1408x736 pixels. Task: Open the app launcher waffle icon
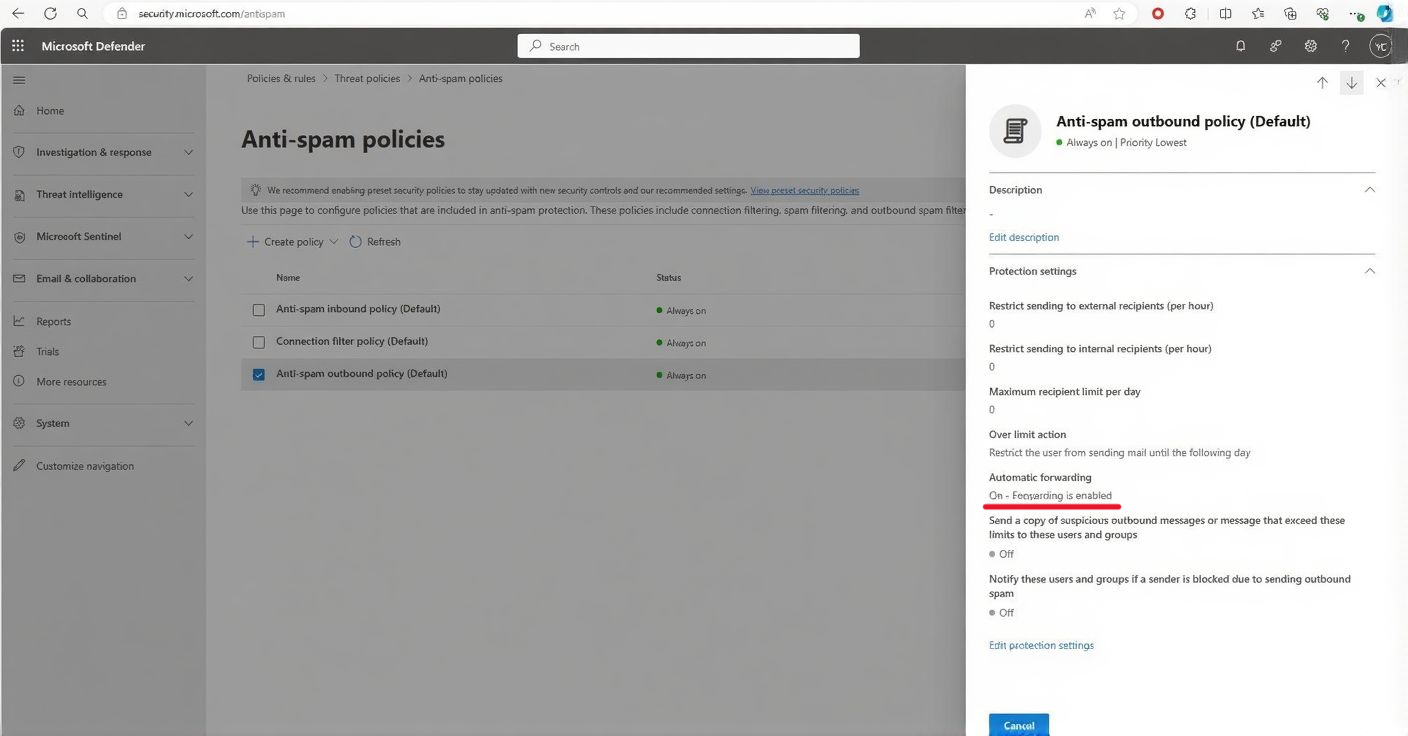pos(18,46)
